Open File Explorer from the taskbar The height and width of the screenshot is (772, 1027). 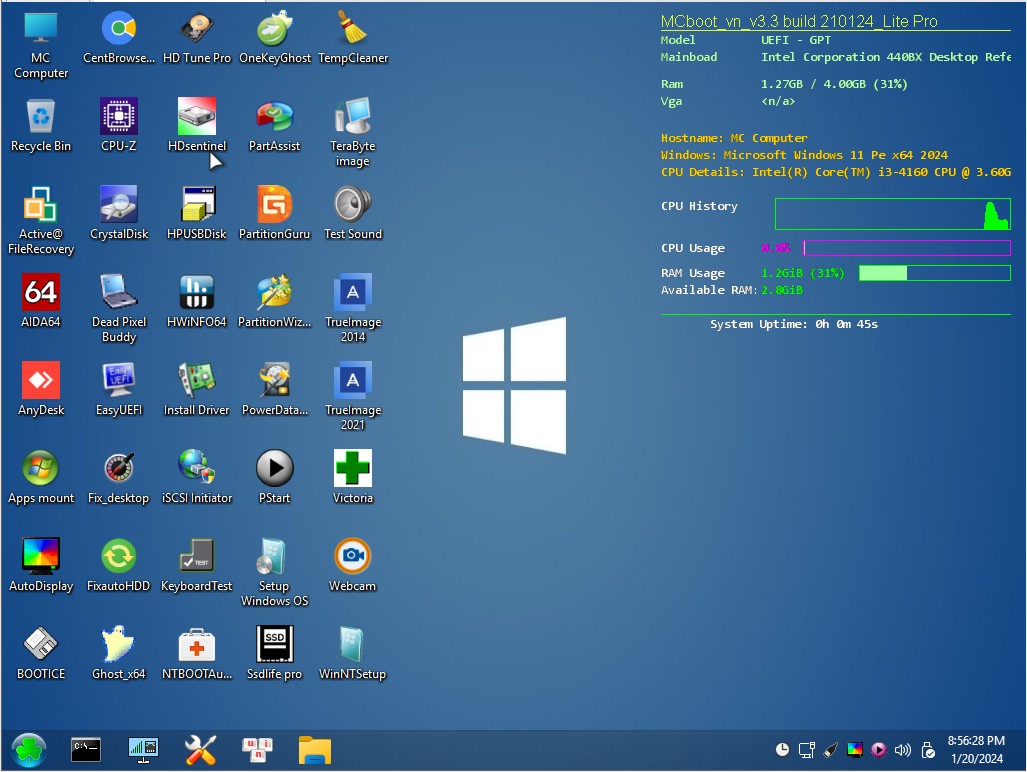315,750
